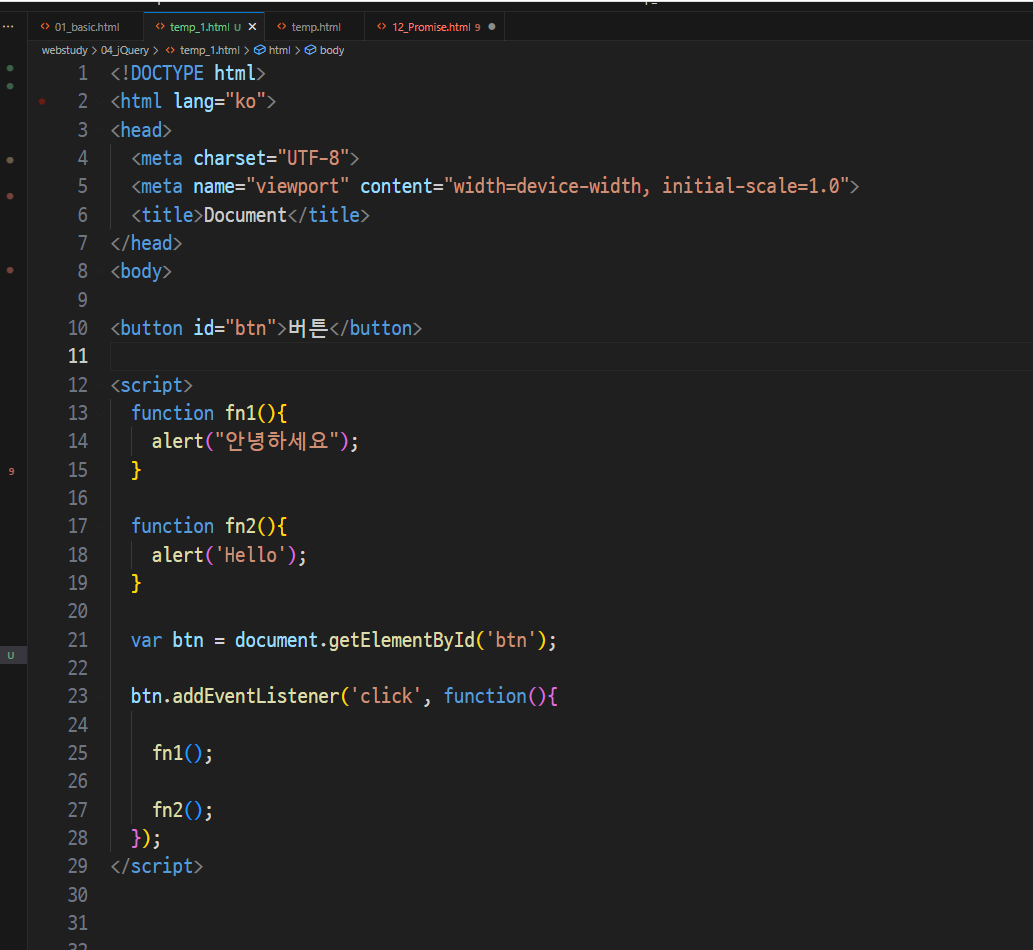Viewport: 1033px width, 950px height.
Task: Click the id="btn" attribute
Action: [235, 328]
